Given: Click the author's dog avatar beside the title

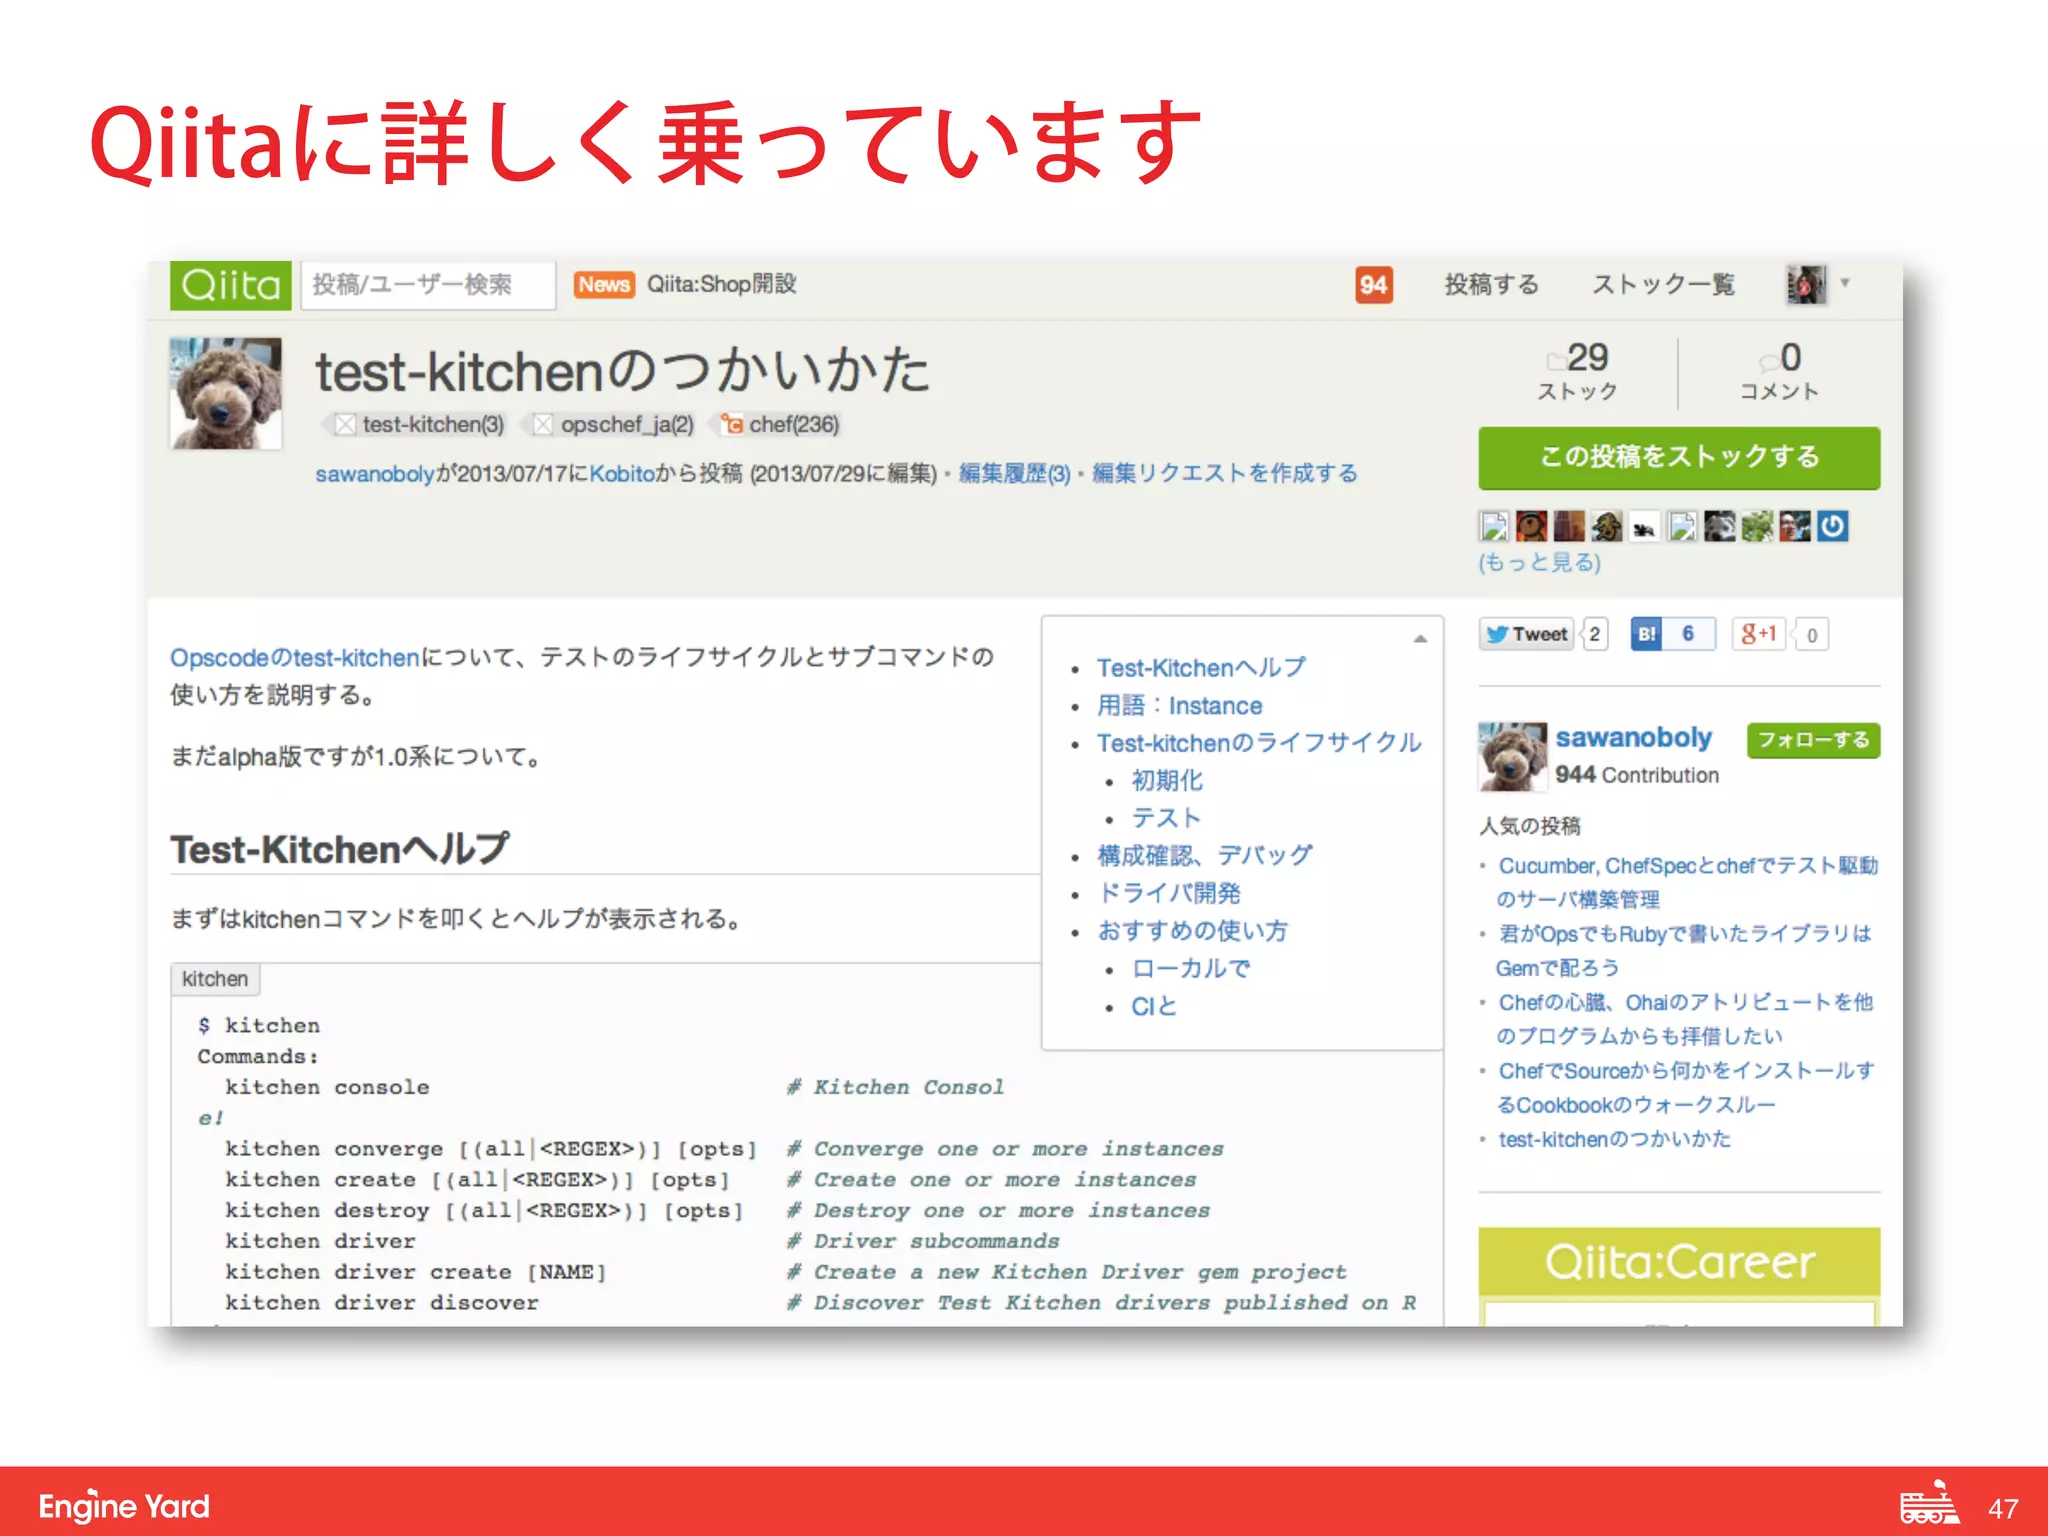Looking at the screenshot, I should pyautogui.click(x=226, y=393).
